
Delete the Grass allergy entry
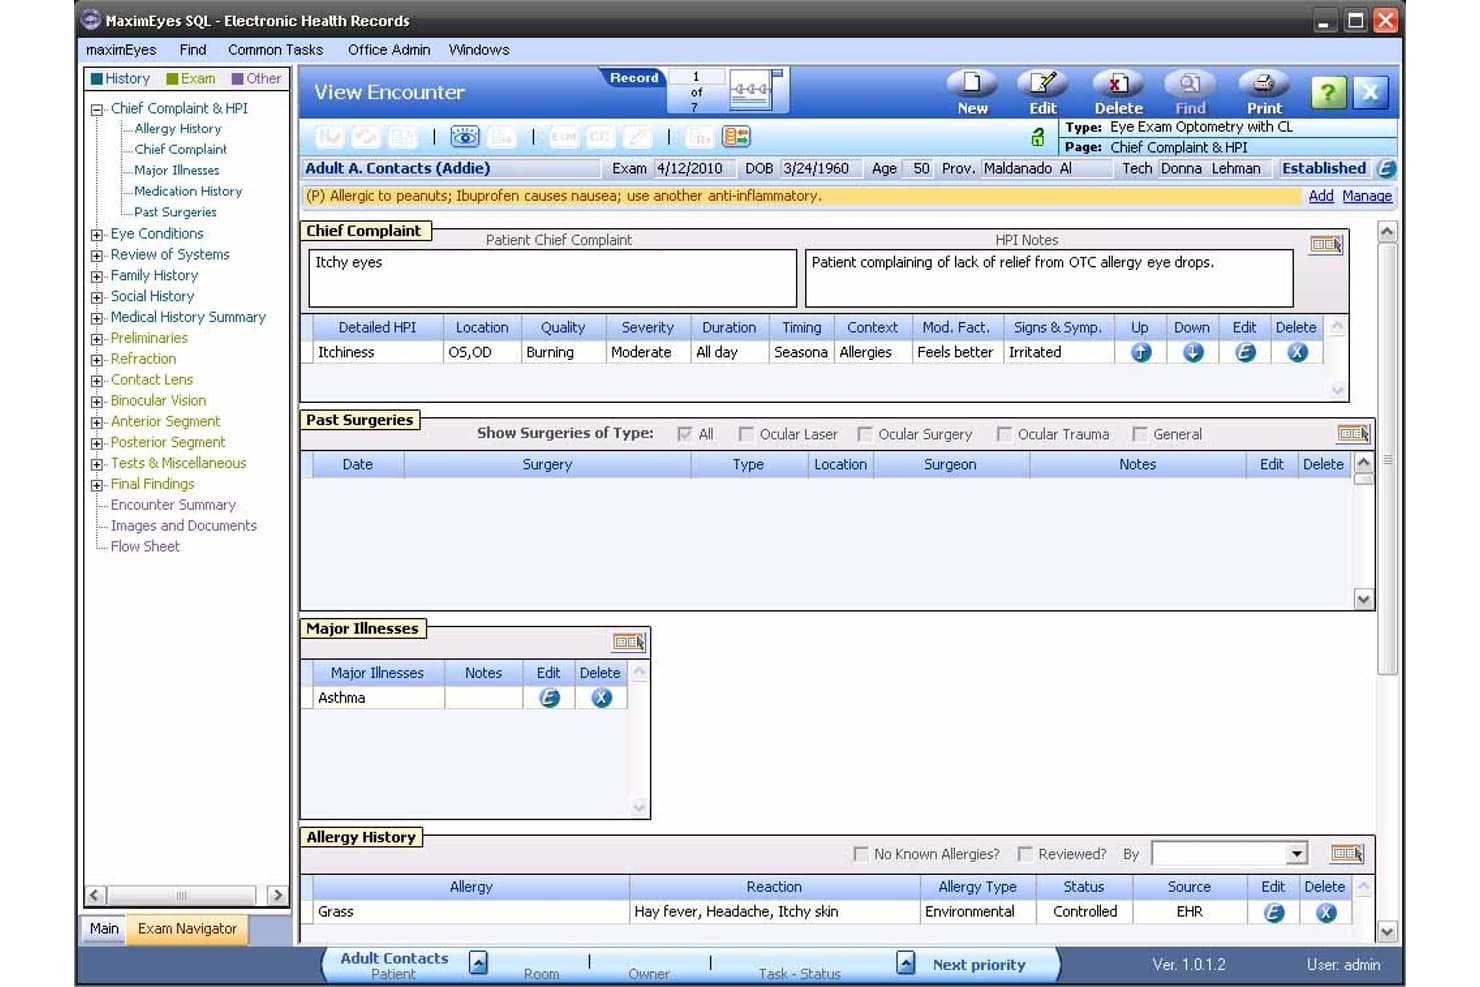click(x=1326, y=912)
